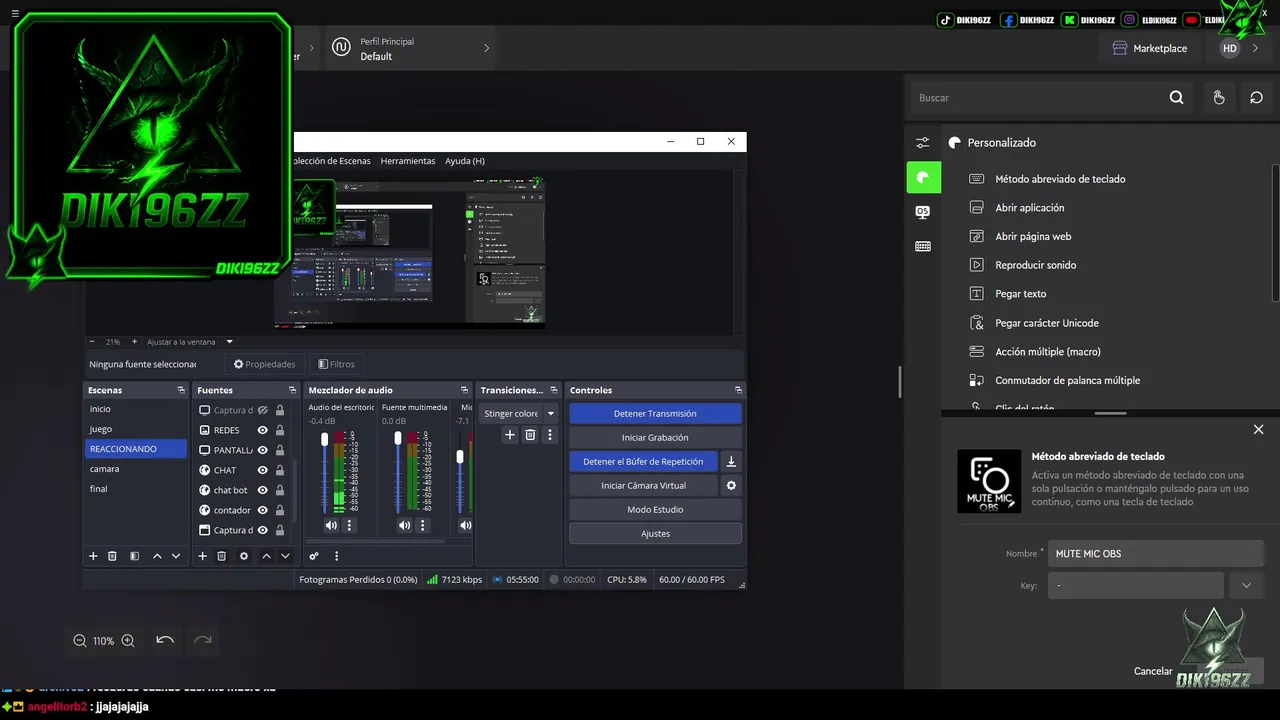1280x720 pixels.
Task: Select Acción múltiple (macro) action
Action: [x=1047, y=352]
